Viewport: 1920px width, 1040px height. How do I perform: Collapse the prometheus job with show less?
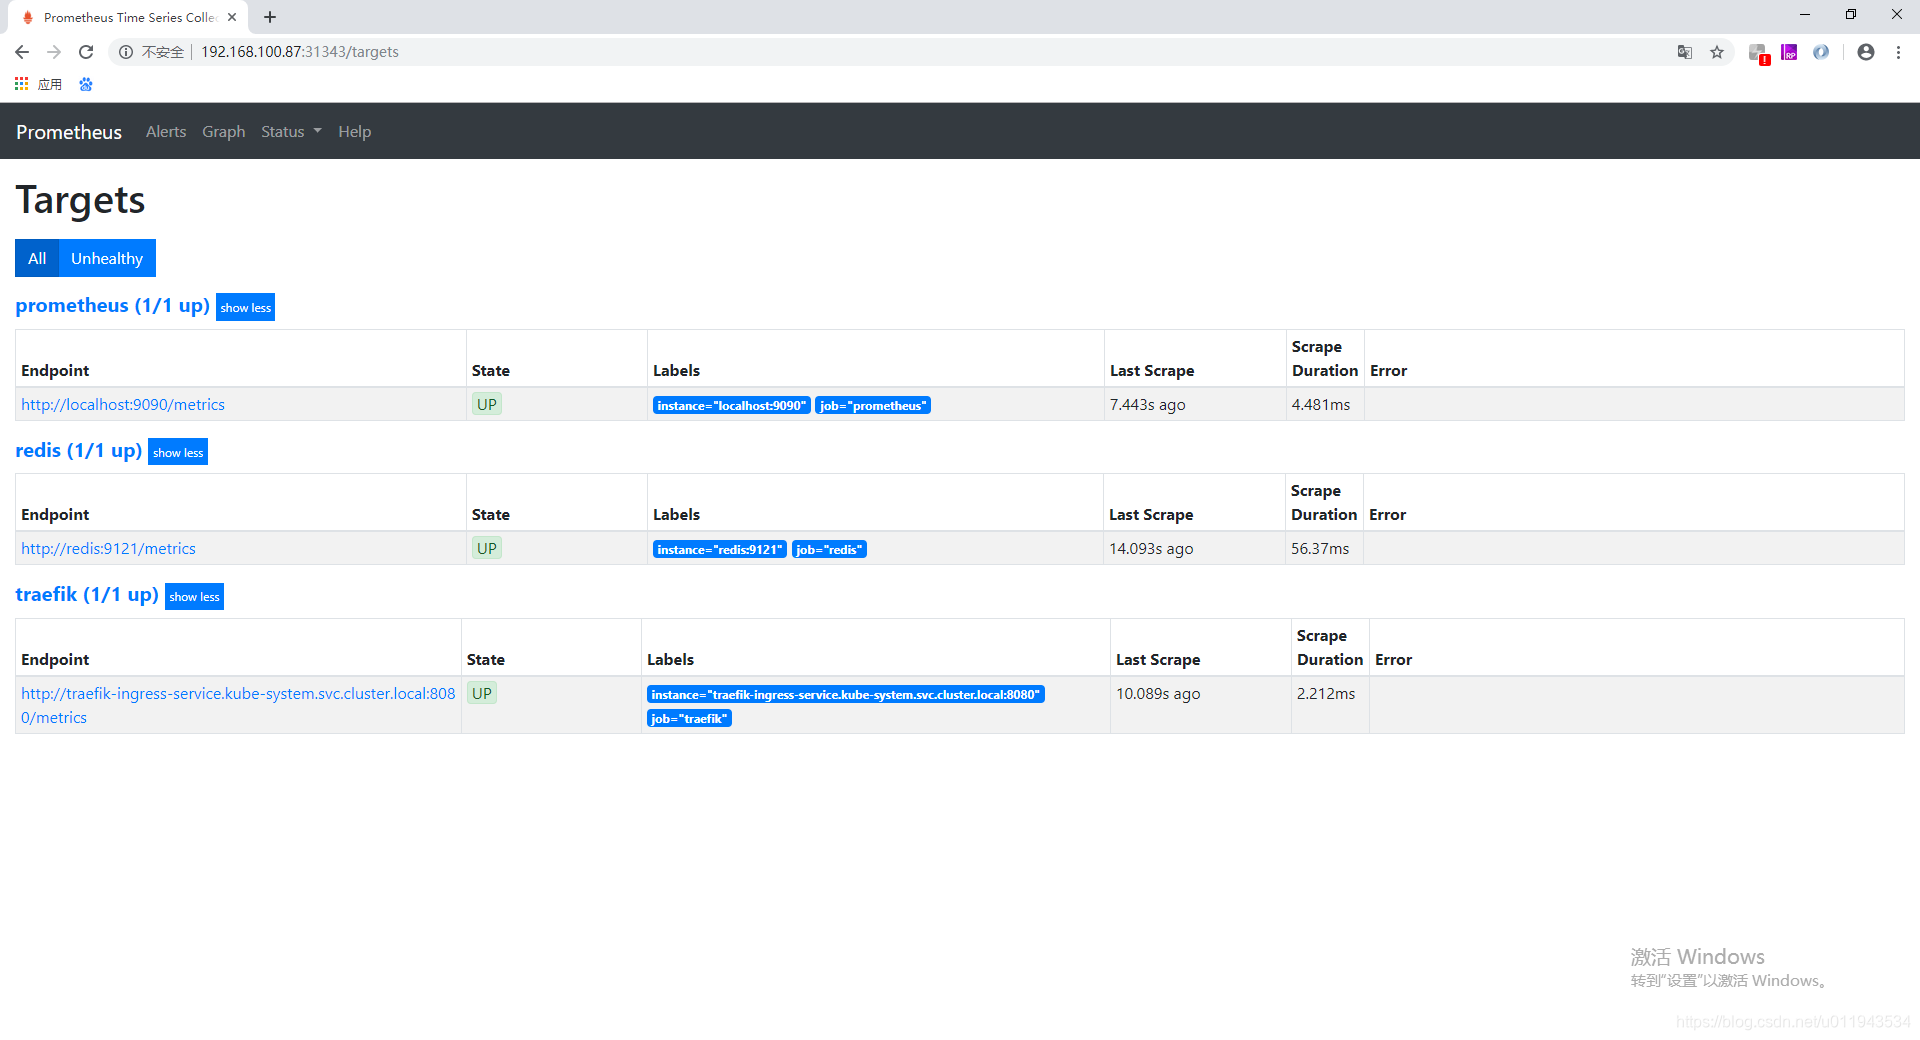(245, 307)
